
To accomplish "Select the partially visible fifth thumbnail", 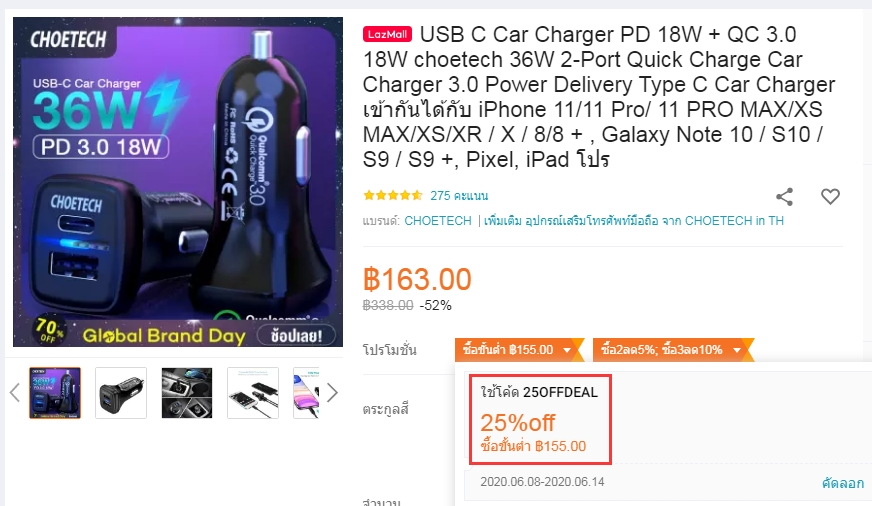I will [306, 393].
